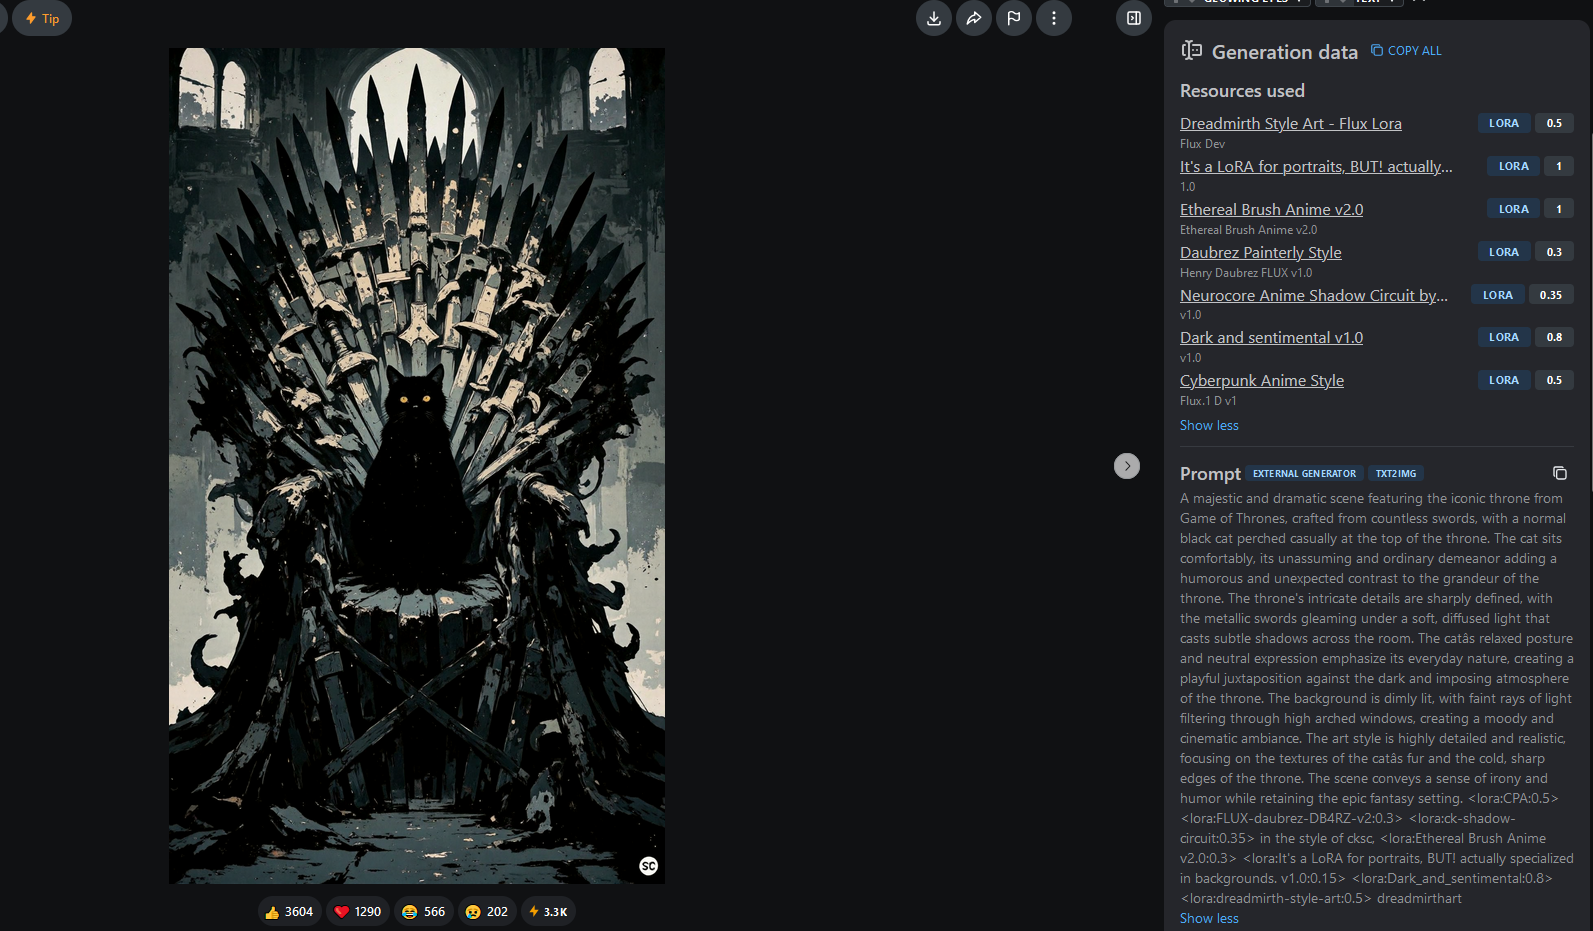The height and width of the screenshot is (931, 1593).
Task: Click the black cat throne image
Action: 416,465
